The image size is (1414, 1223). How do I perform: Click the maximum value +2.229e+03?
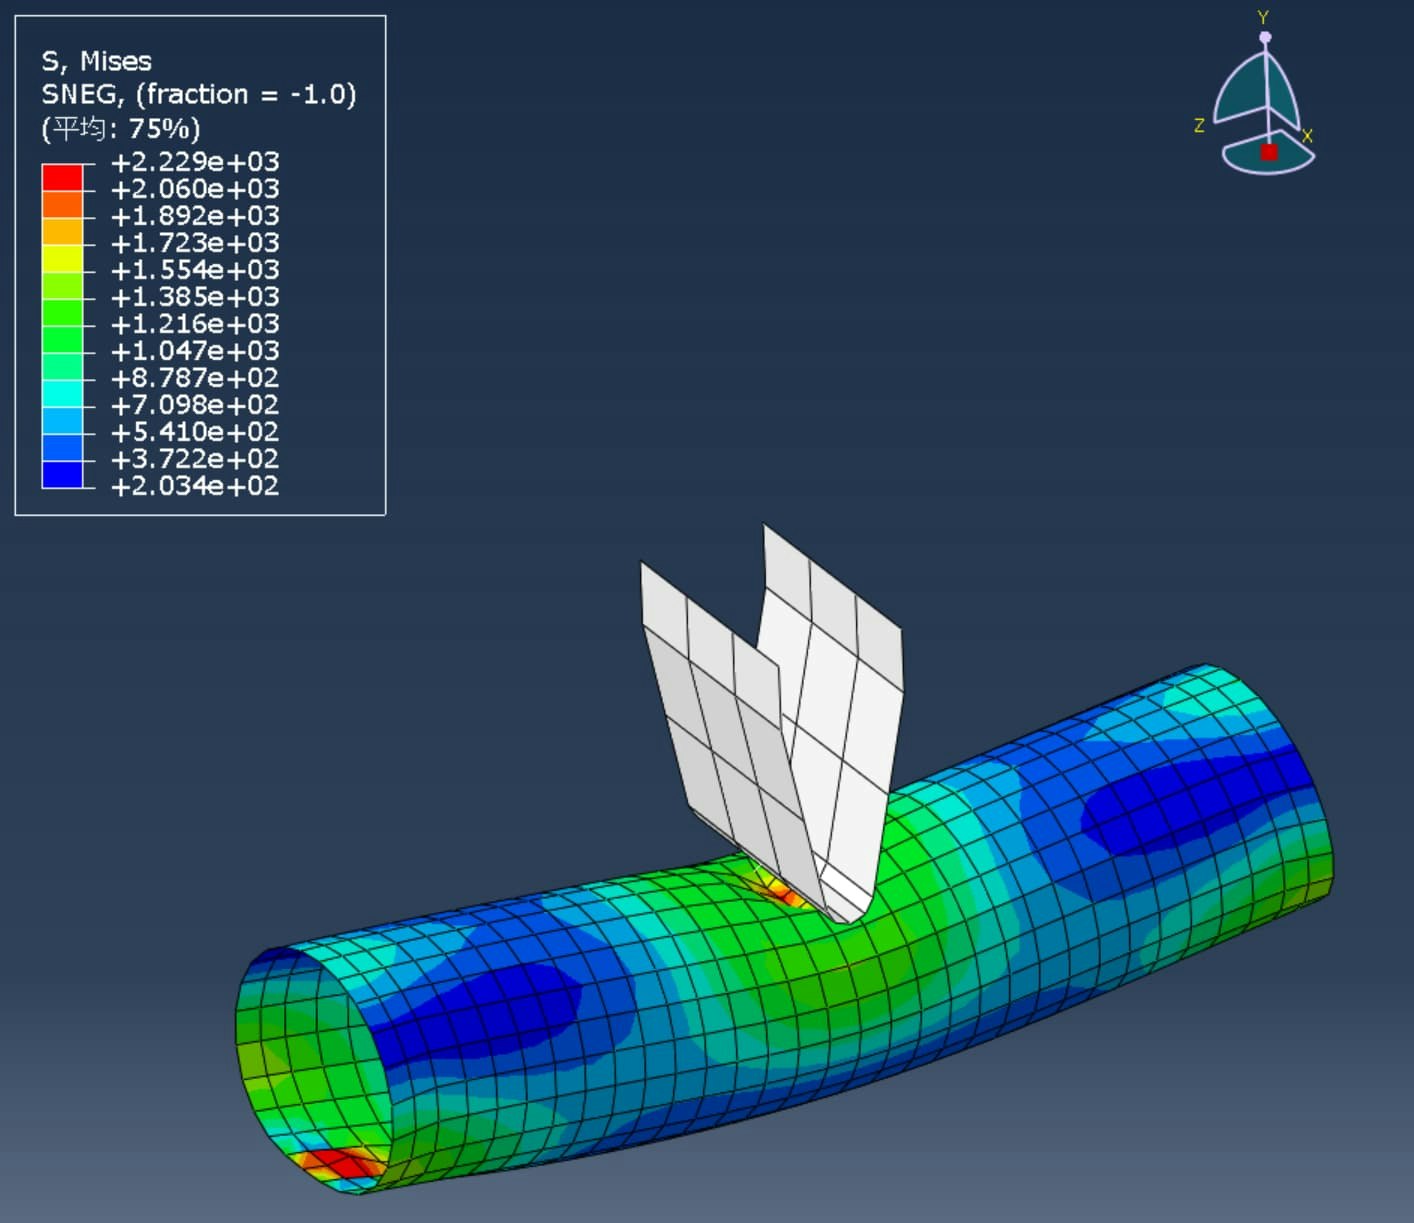tap(195, 162)
